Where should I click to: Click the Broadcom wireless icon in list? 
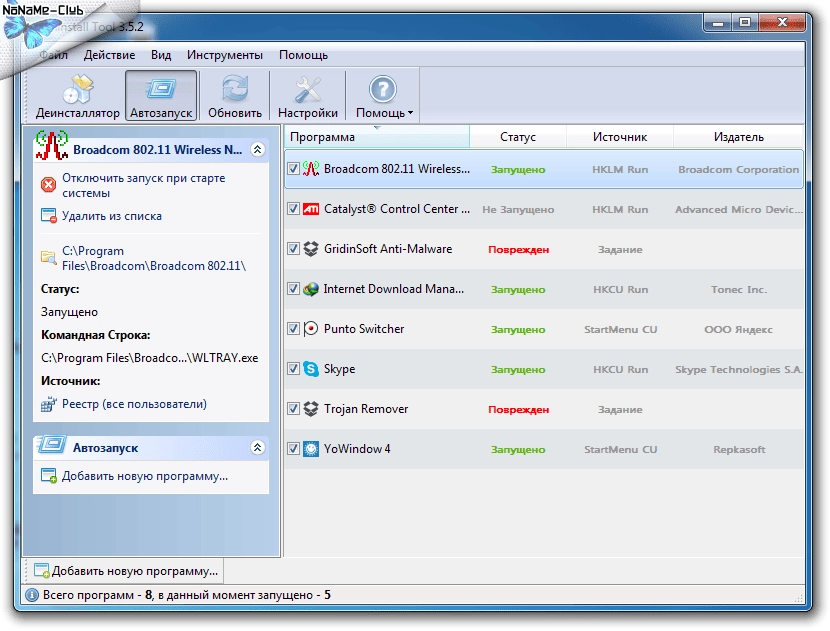(311, 169)
